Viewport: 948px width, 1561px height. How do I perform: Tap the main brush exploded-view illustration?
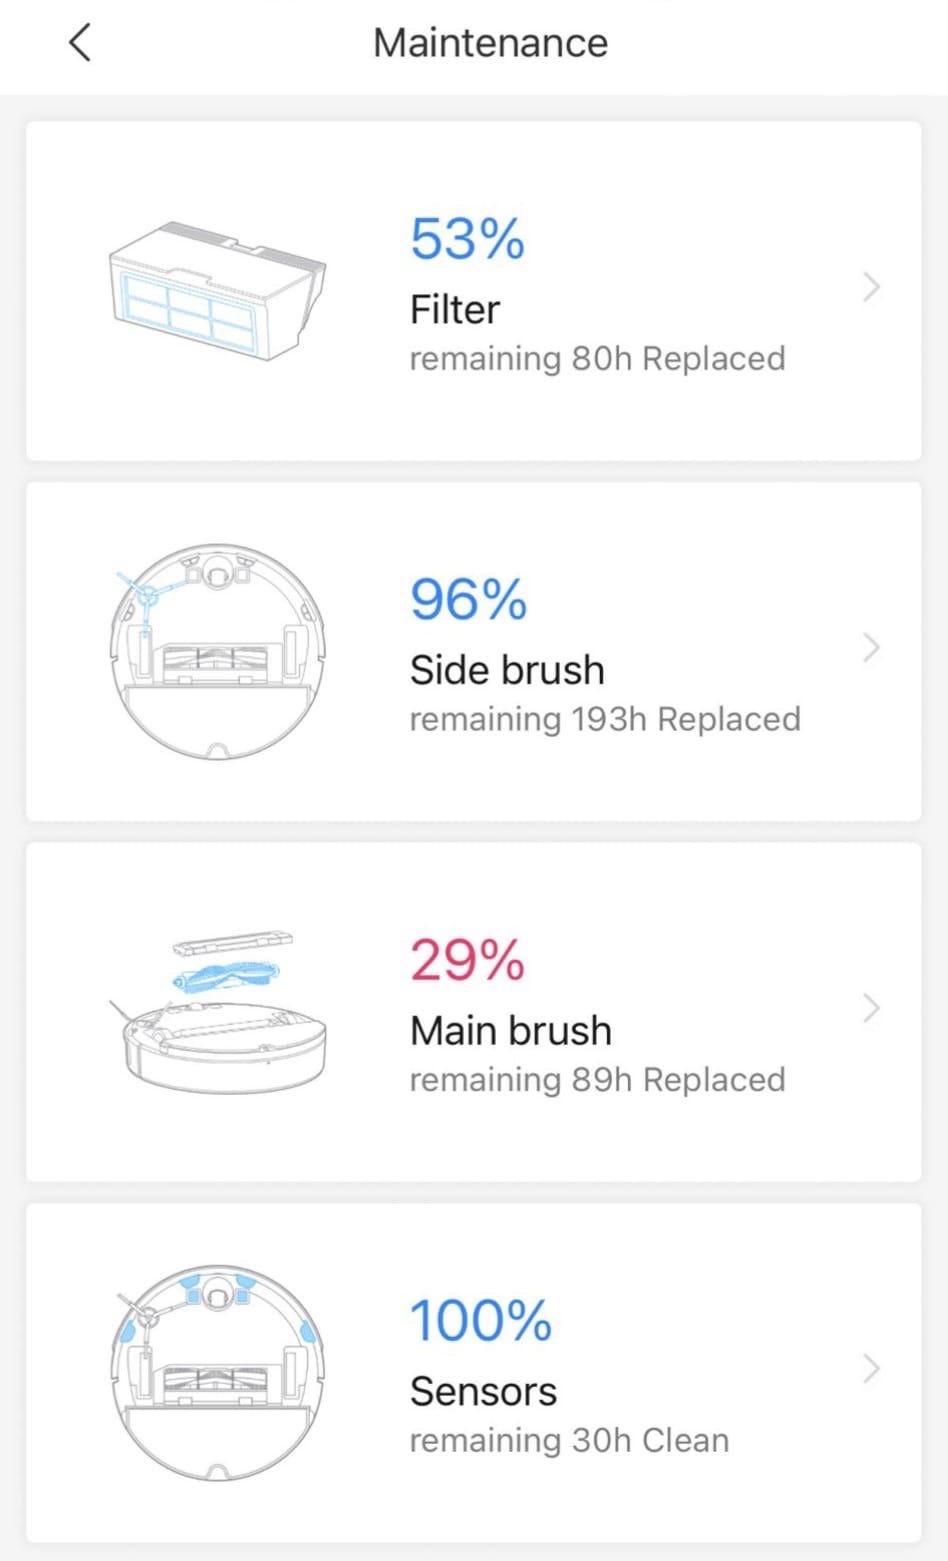pos(216,1012)
